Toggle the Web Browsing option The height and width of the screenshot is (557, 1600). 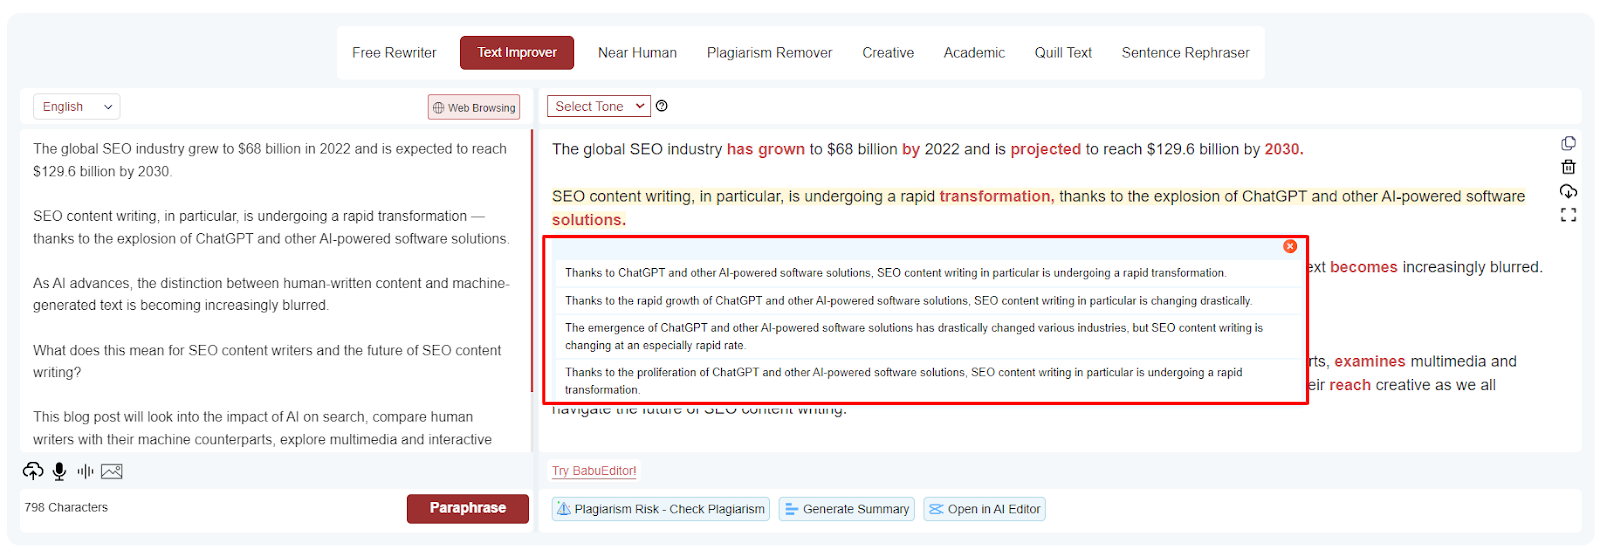pyautogui.click(x=474, y=107)
